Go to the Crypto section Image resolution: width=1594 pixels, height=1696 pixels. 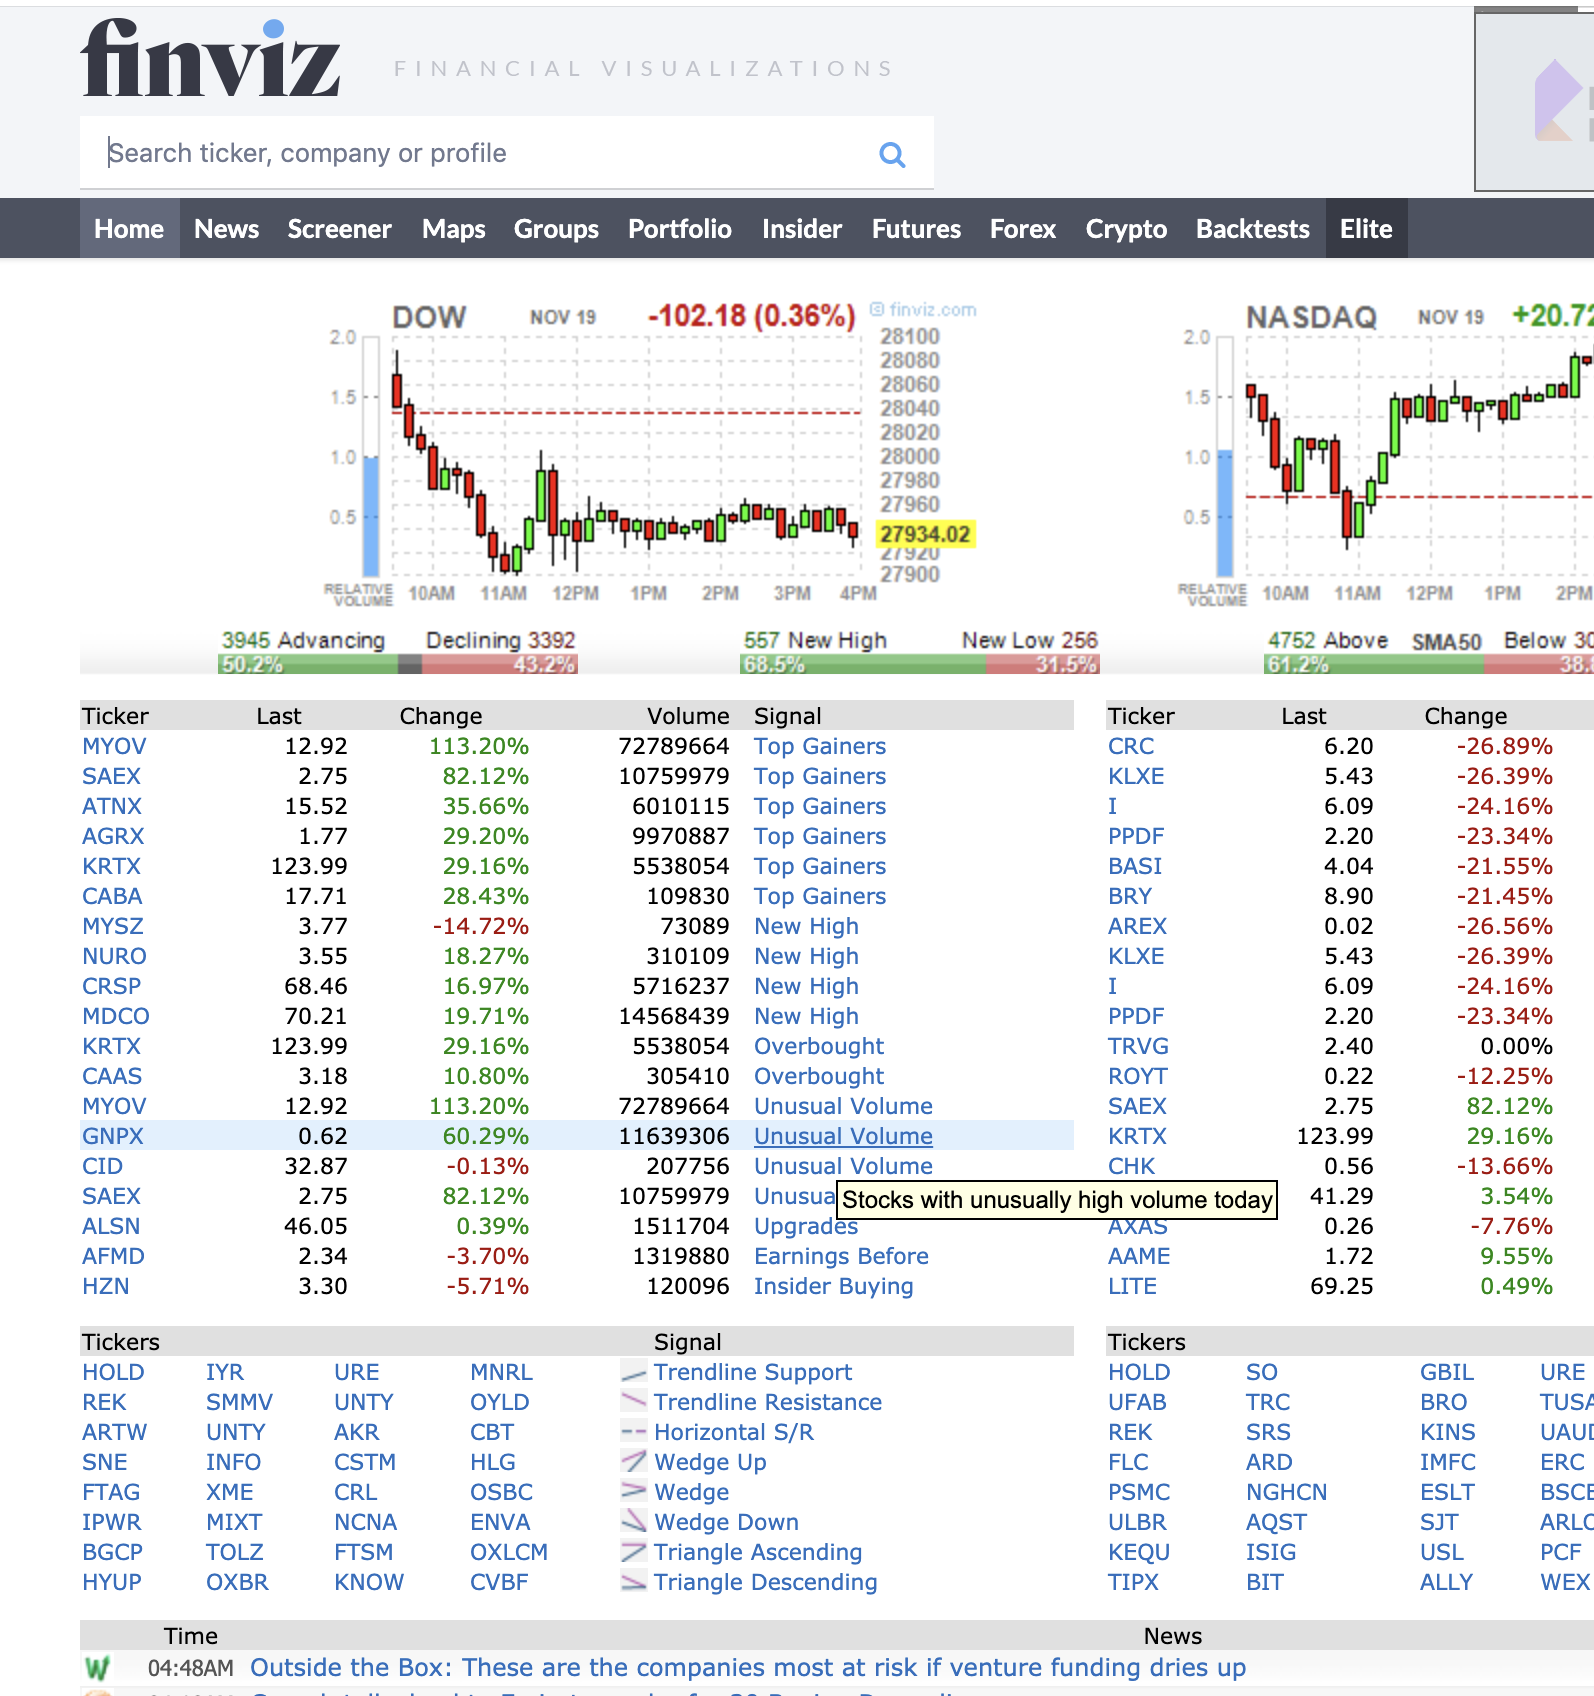1126,229
